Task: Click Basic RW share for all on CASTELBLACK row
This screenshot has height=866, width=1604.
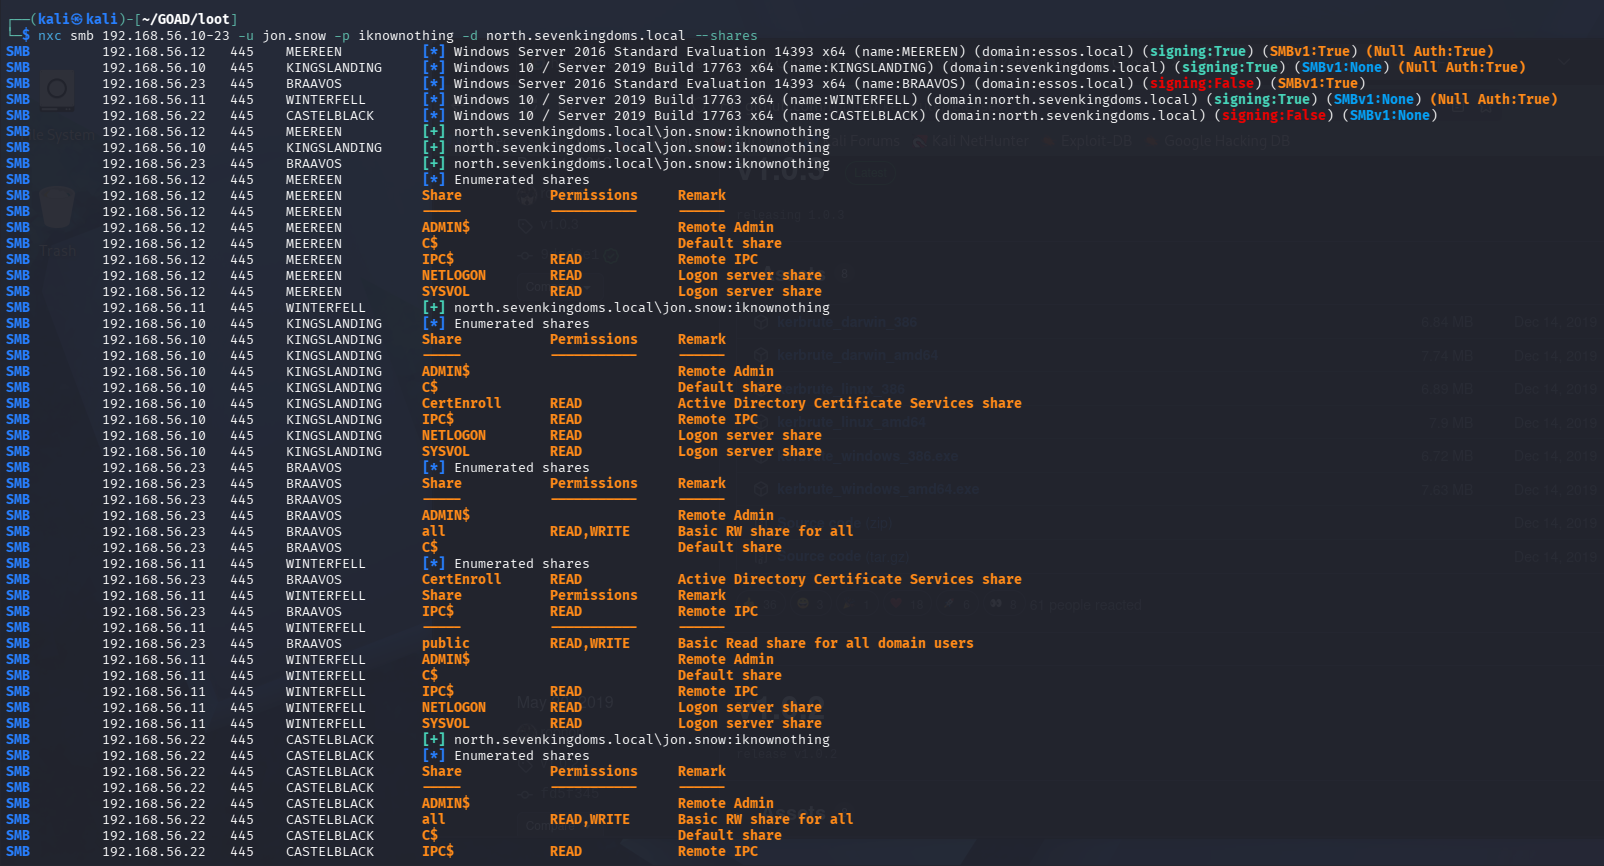Action: [x=766, y=819]
